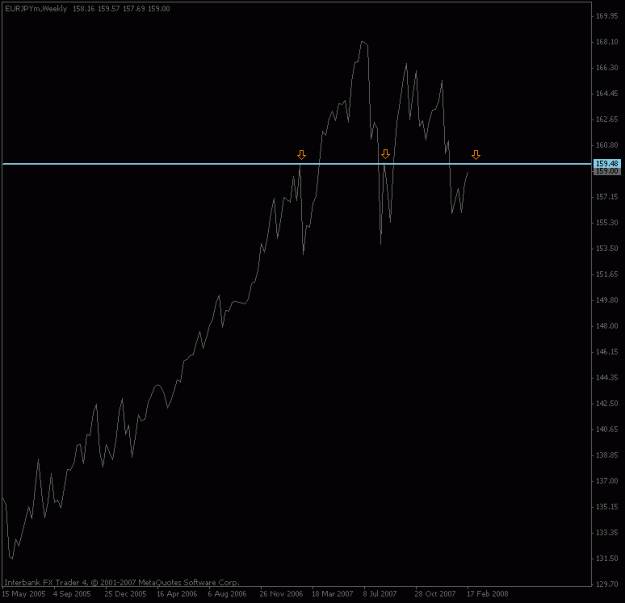Viewport: 625px width, 603px height.
Task: Click the low value 157.69 in the header
Action: [x=134, y=9]
